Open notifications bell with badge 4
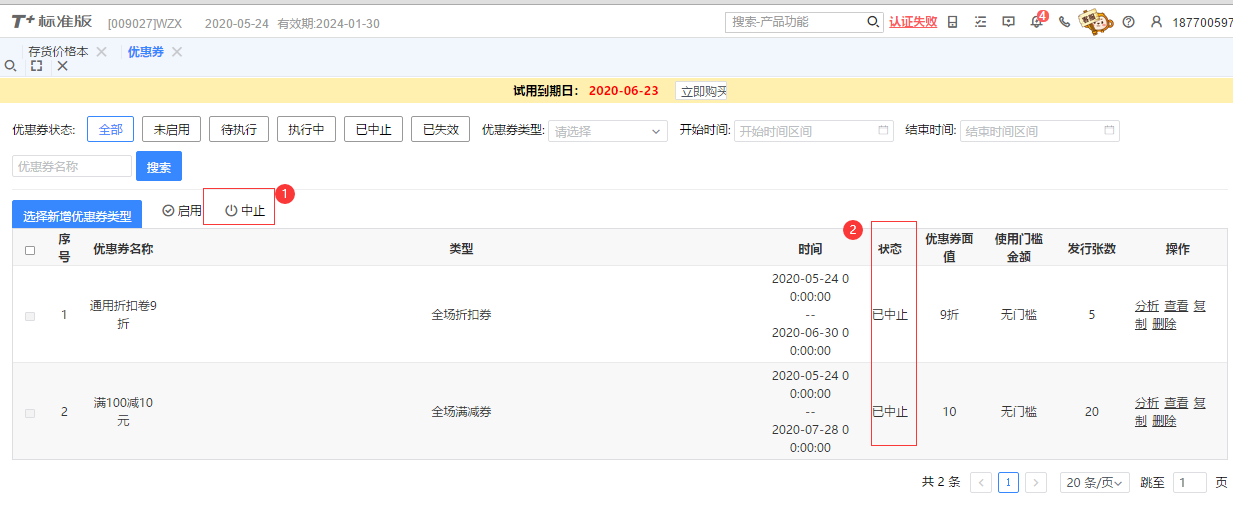The image size is (1233, 513). 1037,21
